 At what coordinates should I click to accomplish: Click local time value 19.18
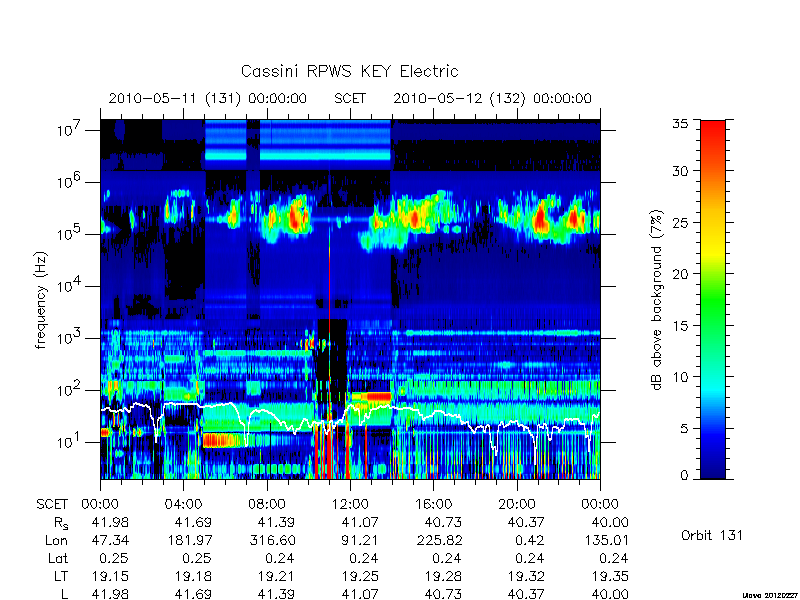pos(193,576)
